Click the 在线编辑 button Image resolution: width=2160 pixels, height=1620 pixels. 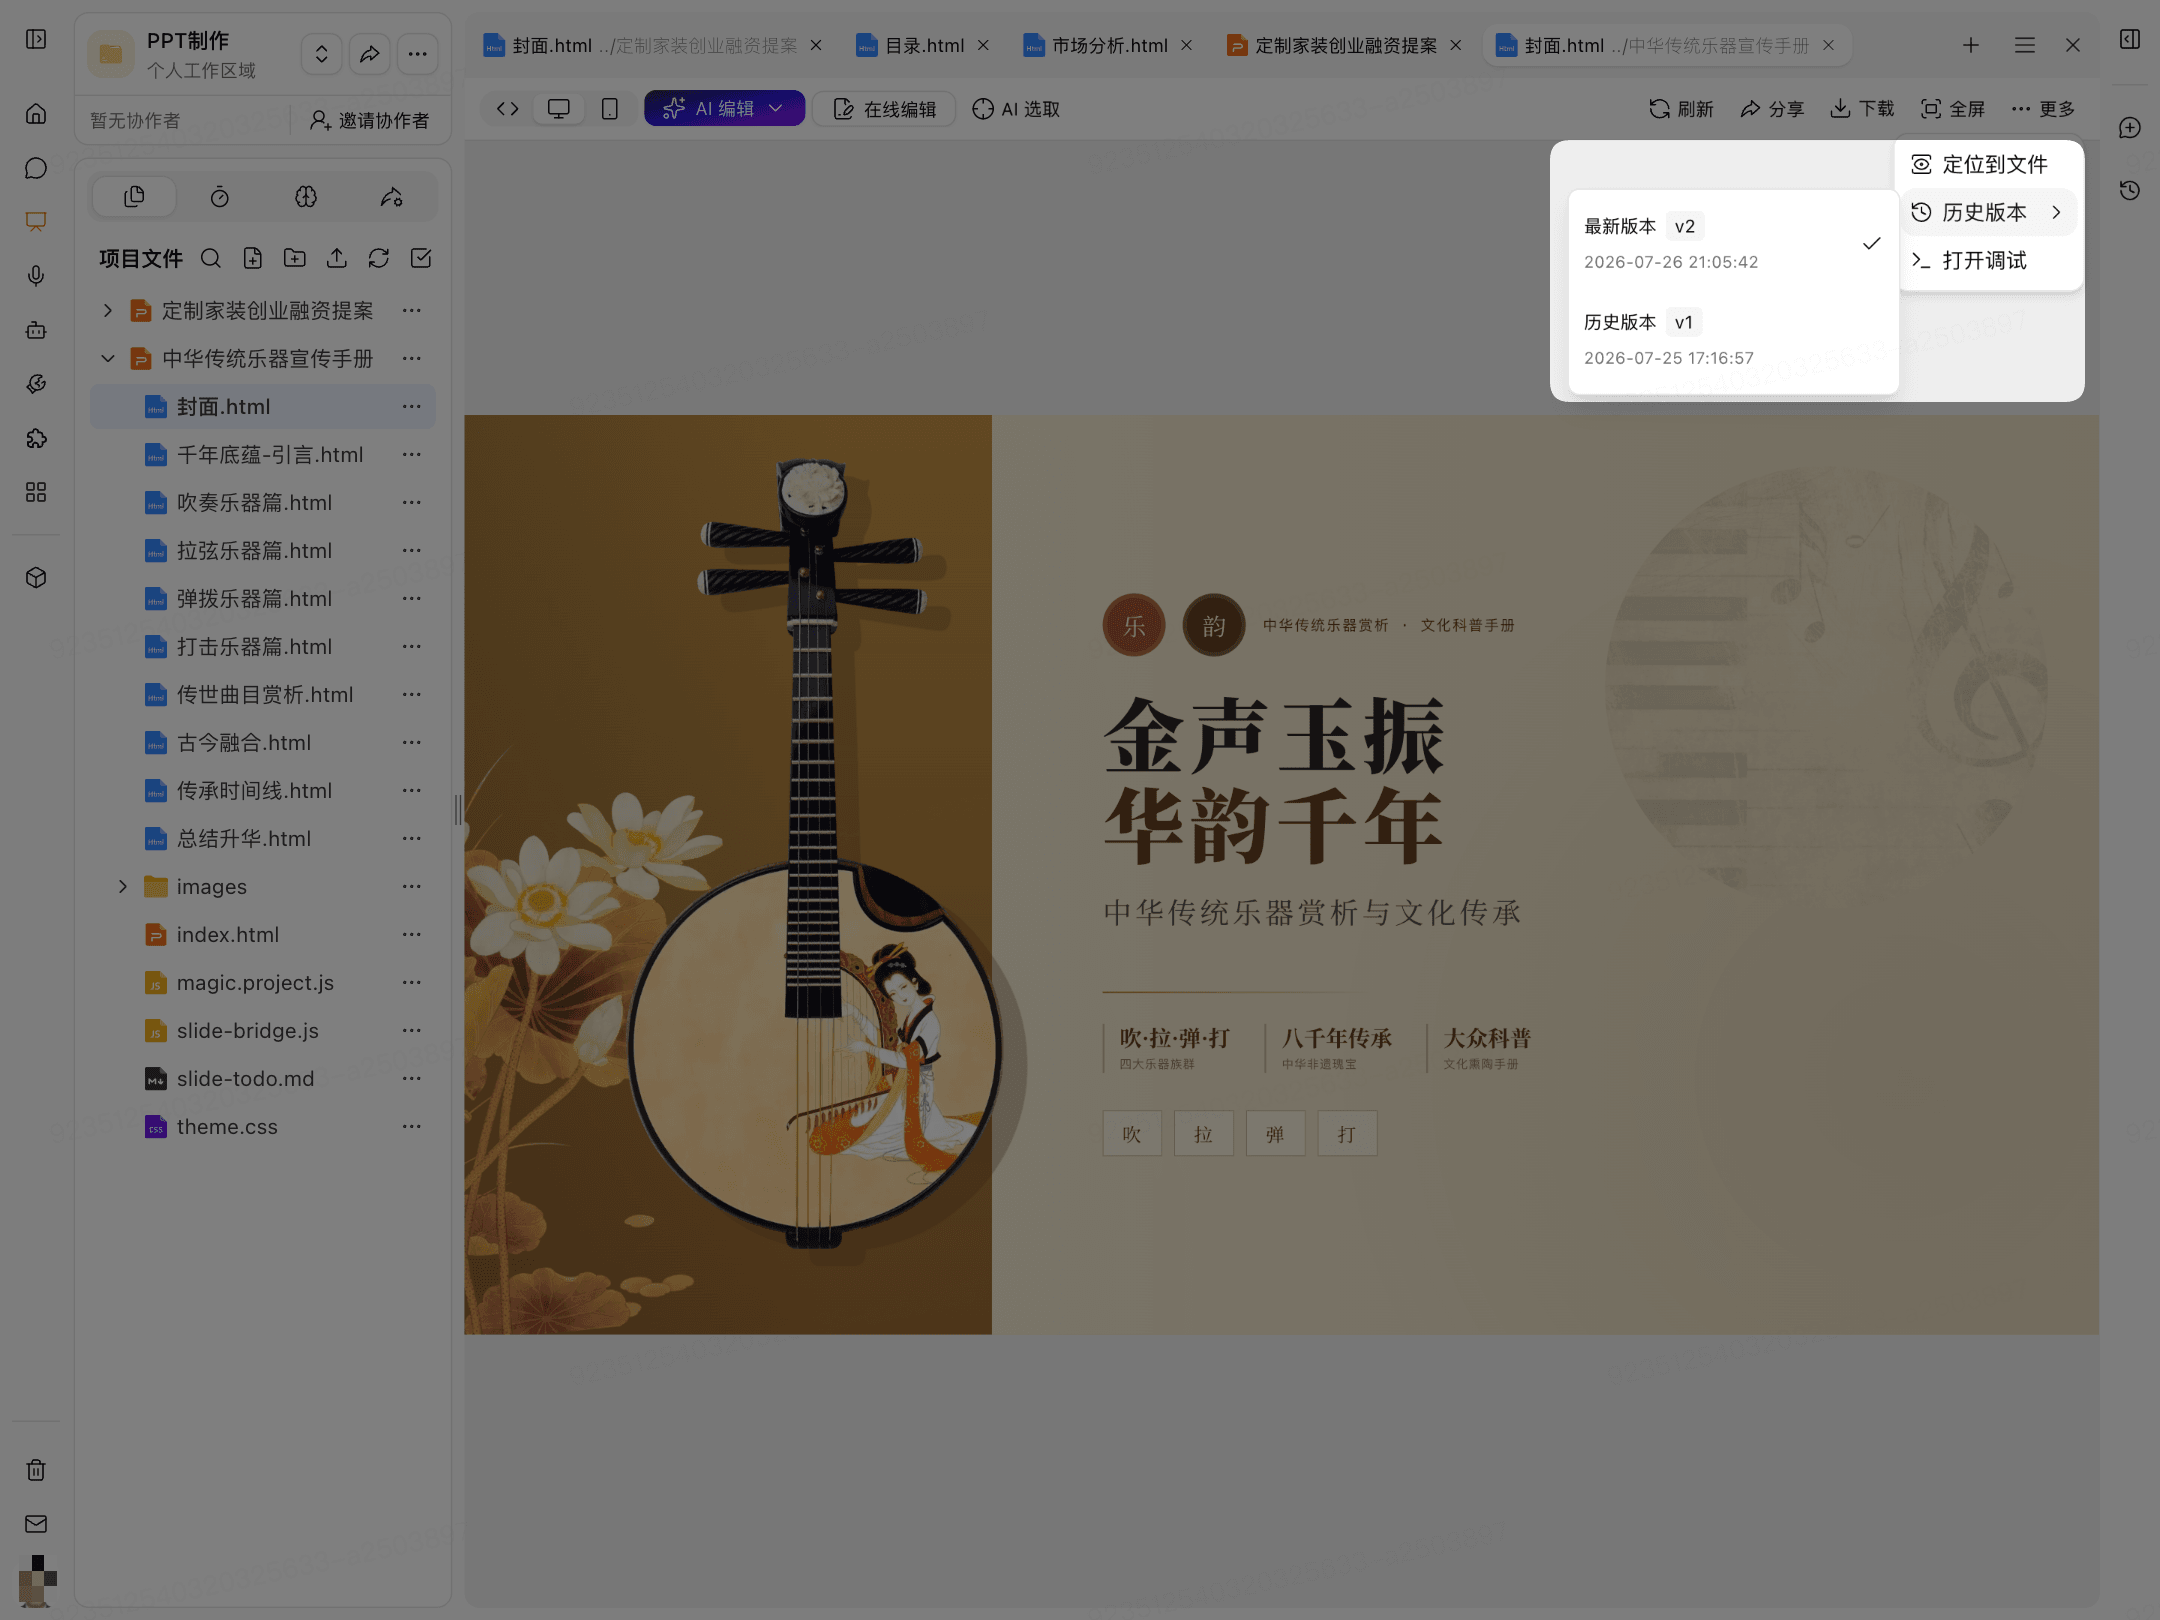click(885, 109)
